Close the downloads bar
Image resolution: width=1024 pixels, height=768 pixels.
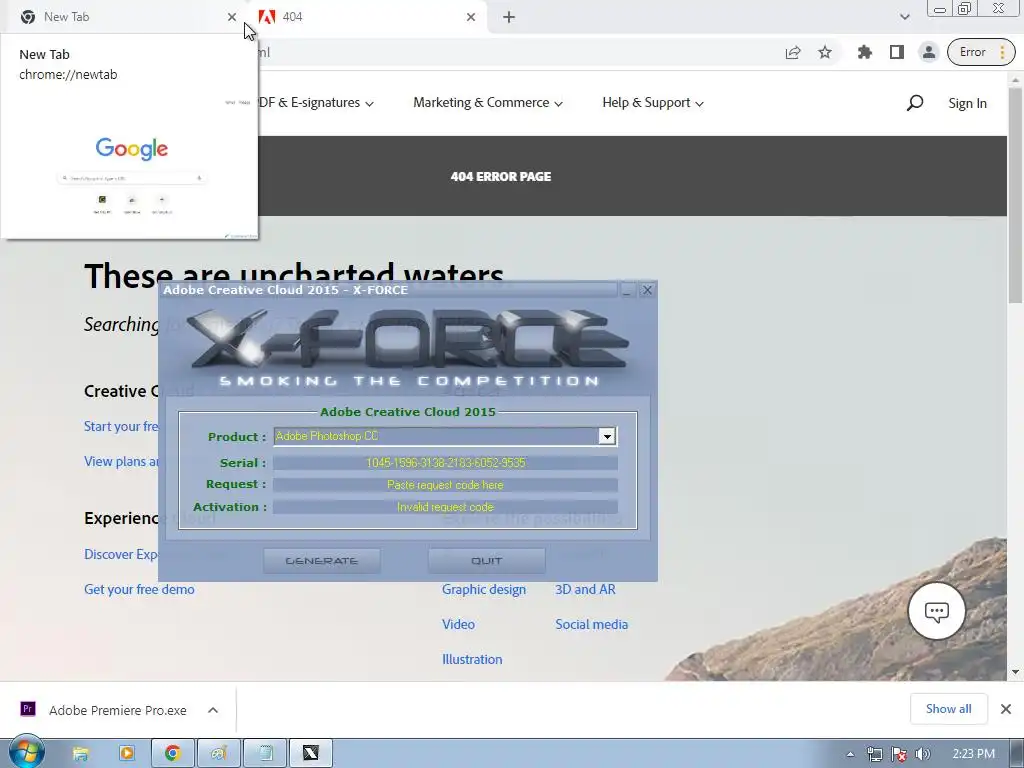(x=1006, y=709)
